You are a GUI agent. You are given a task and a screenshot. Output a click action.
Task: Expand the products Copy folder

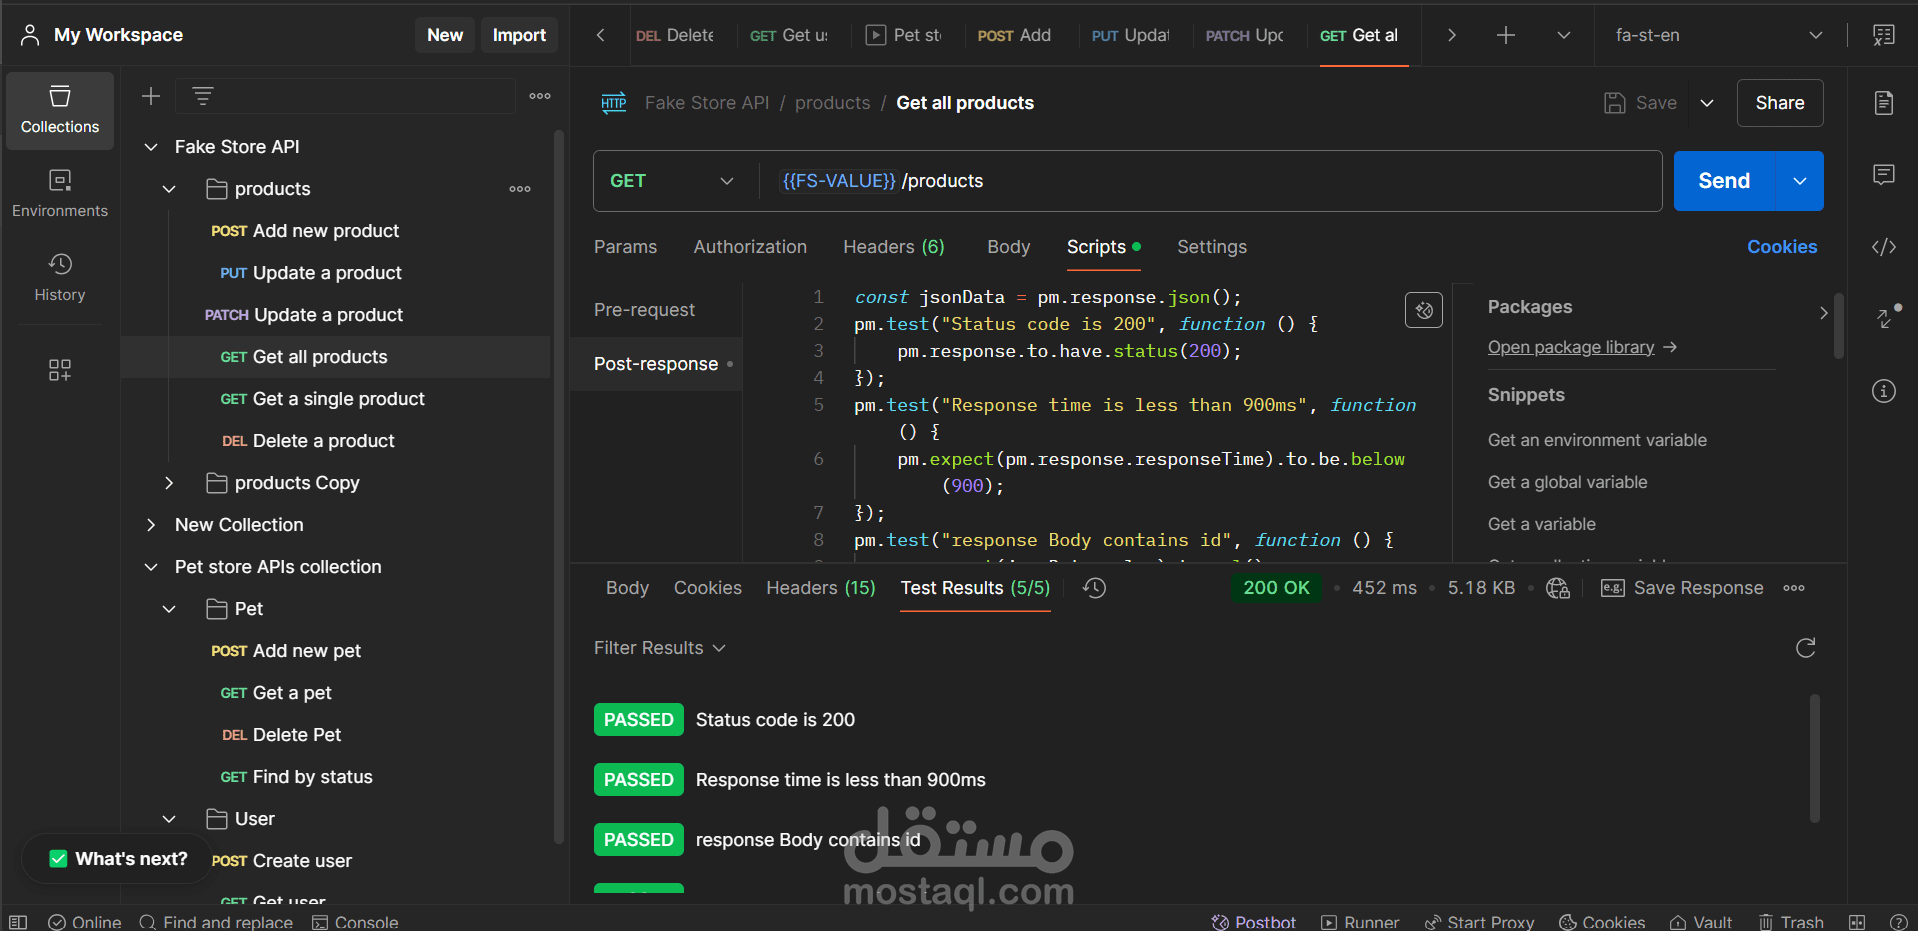click(x=169, y=483)
